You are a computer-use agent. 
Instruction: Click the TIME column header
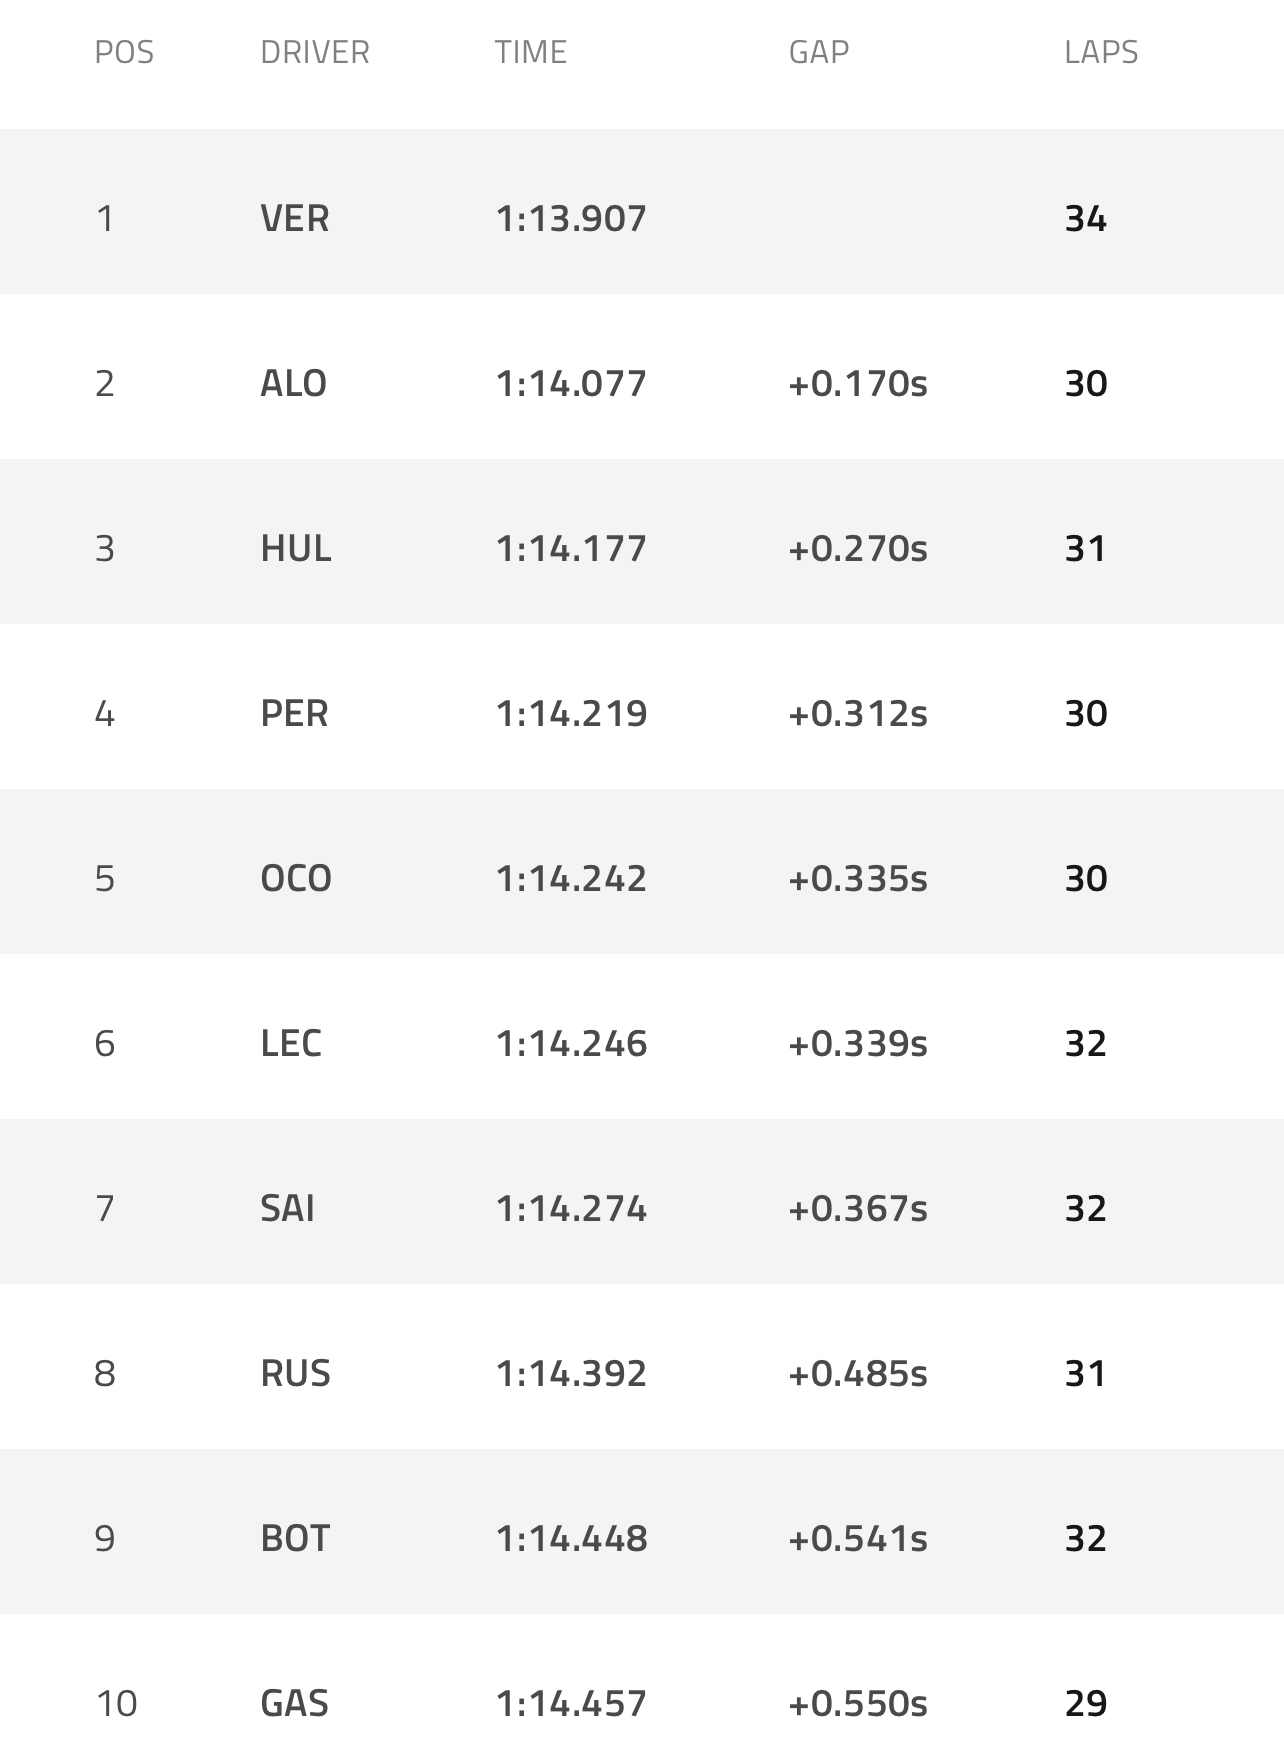[x=530, y=52]
